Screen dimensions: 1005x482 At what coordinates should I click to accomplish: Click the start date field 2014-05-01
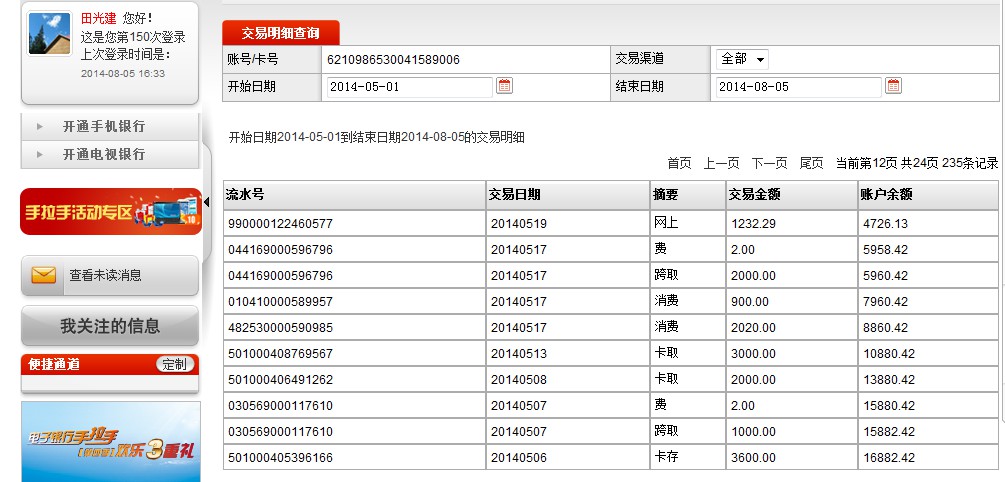[409, 87]
